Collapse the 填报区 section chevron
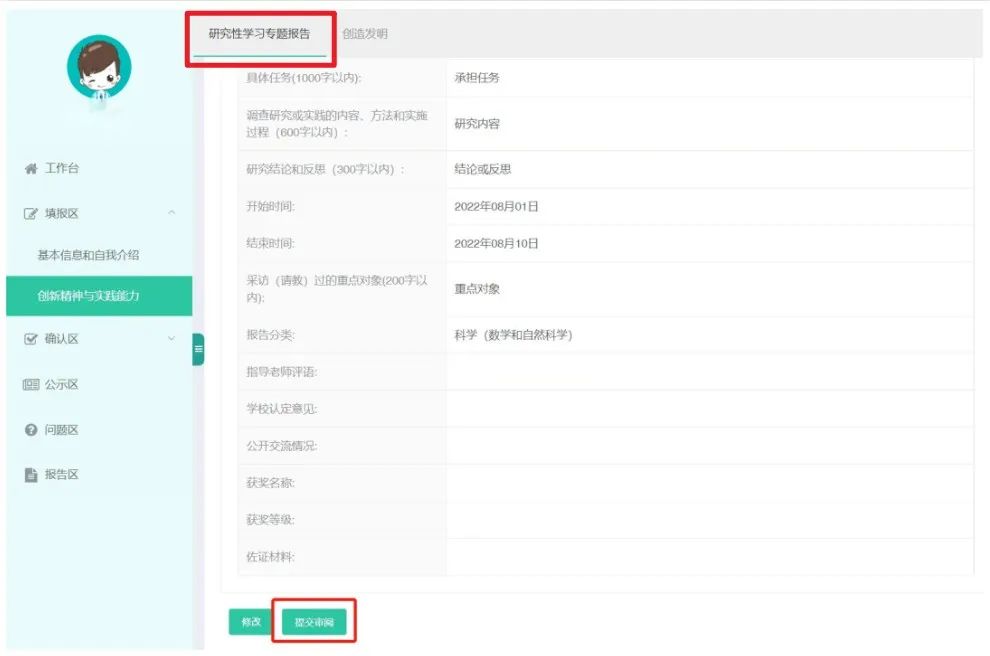The height and width of the screenshot is (656, 990). click(172, 213)
